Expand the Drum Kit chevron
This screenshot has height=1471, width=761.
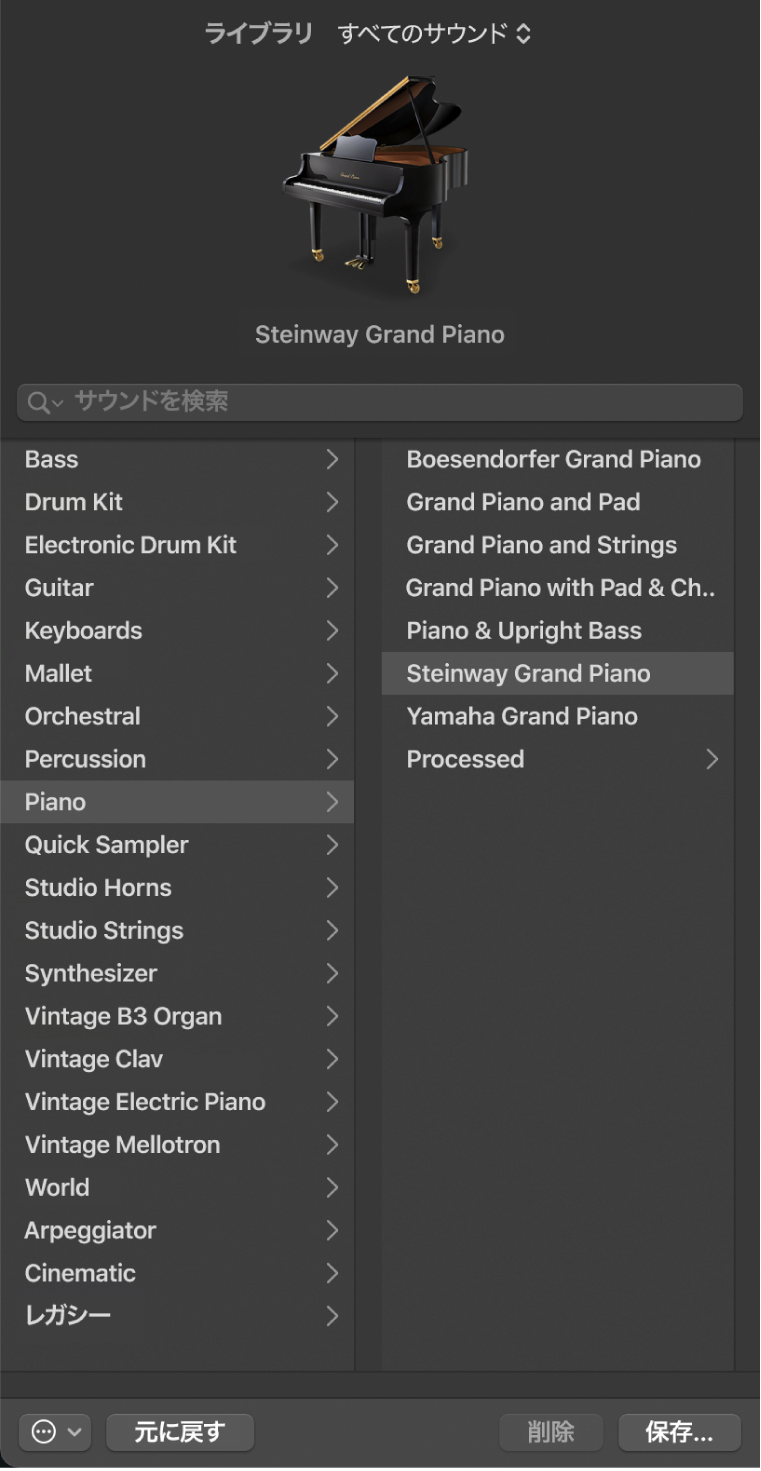click(x=332, y=503)
